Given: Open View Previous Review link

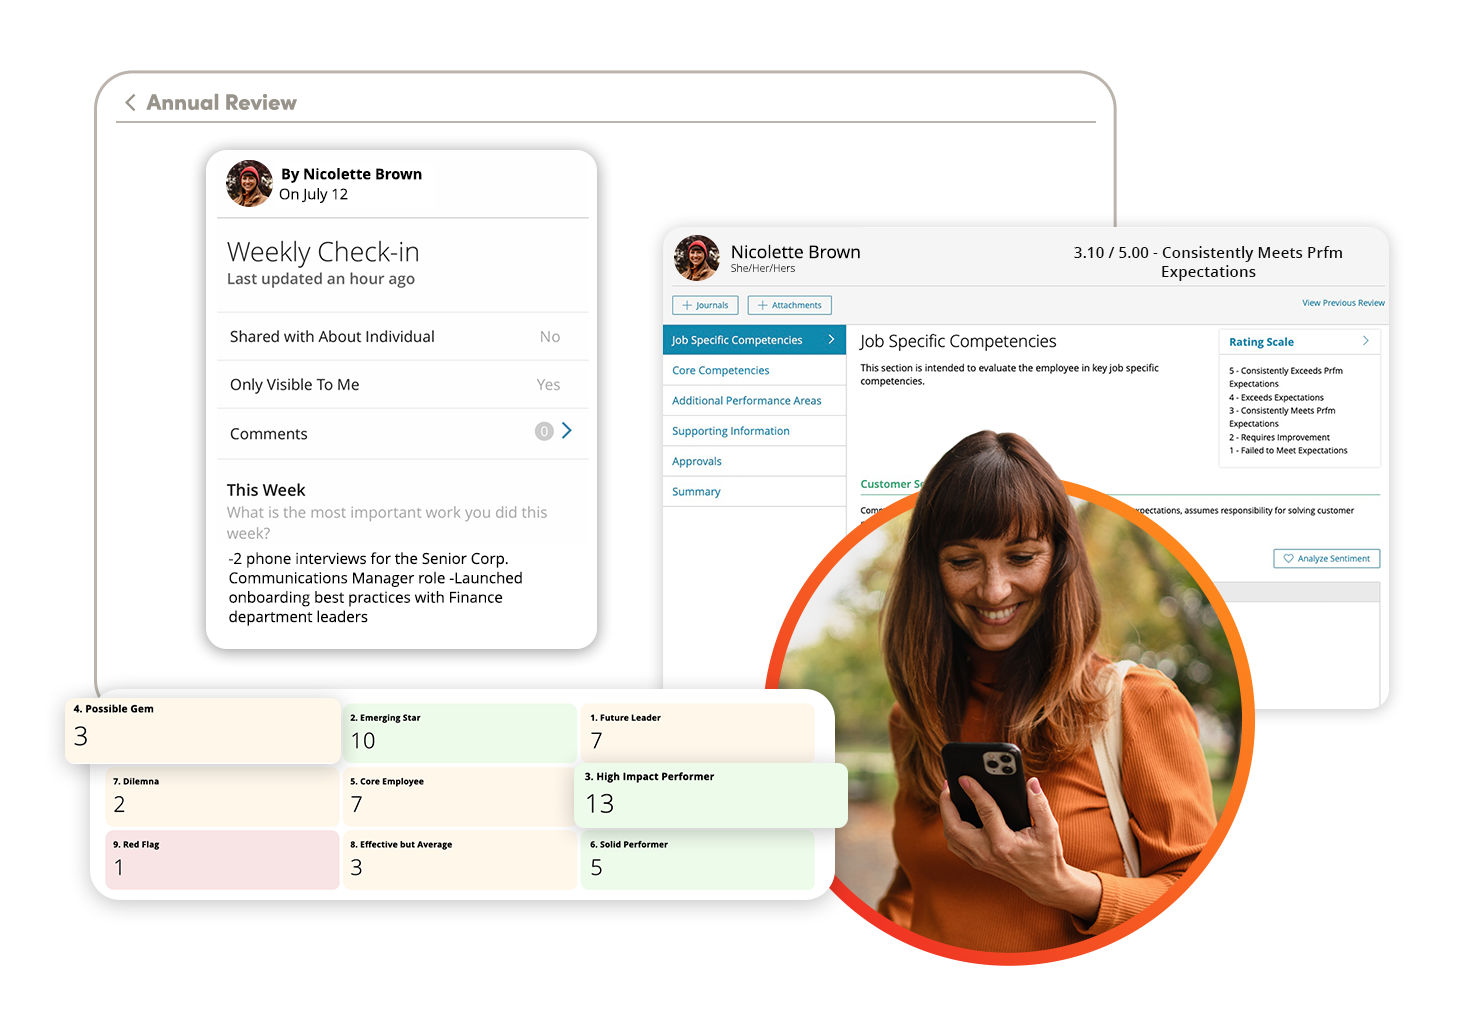Looking at the screenshot, I should 1343,303.
